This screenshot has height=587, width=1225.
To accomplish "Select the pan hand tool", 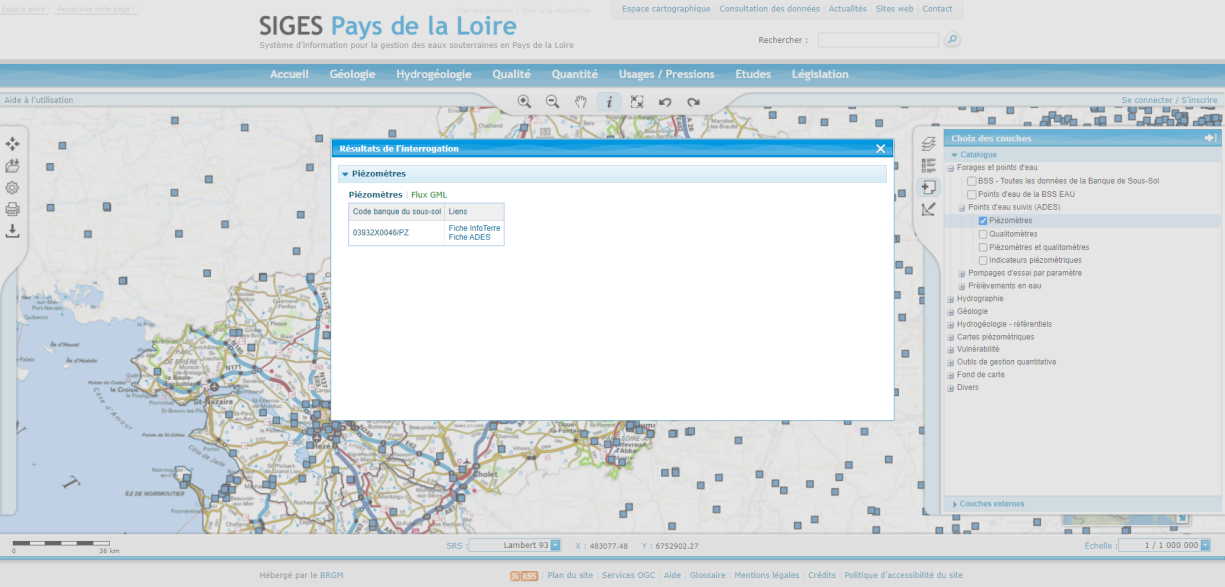I will point(580,102).
